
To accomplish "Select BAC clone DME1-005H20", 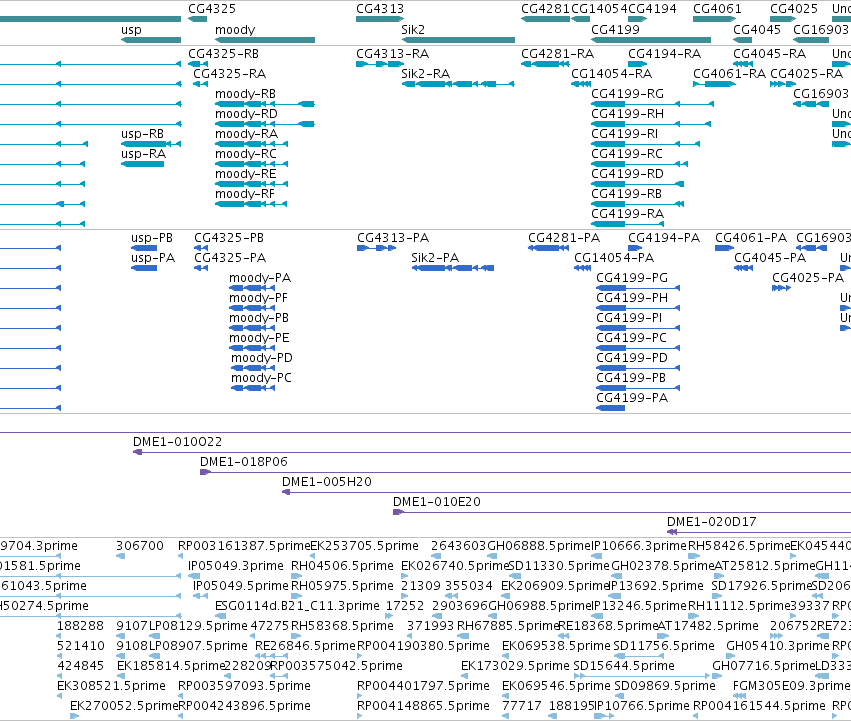I will [x=327, y=482].
